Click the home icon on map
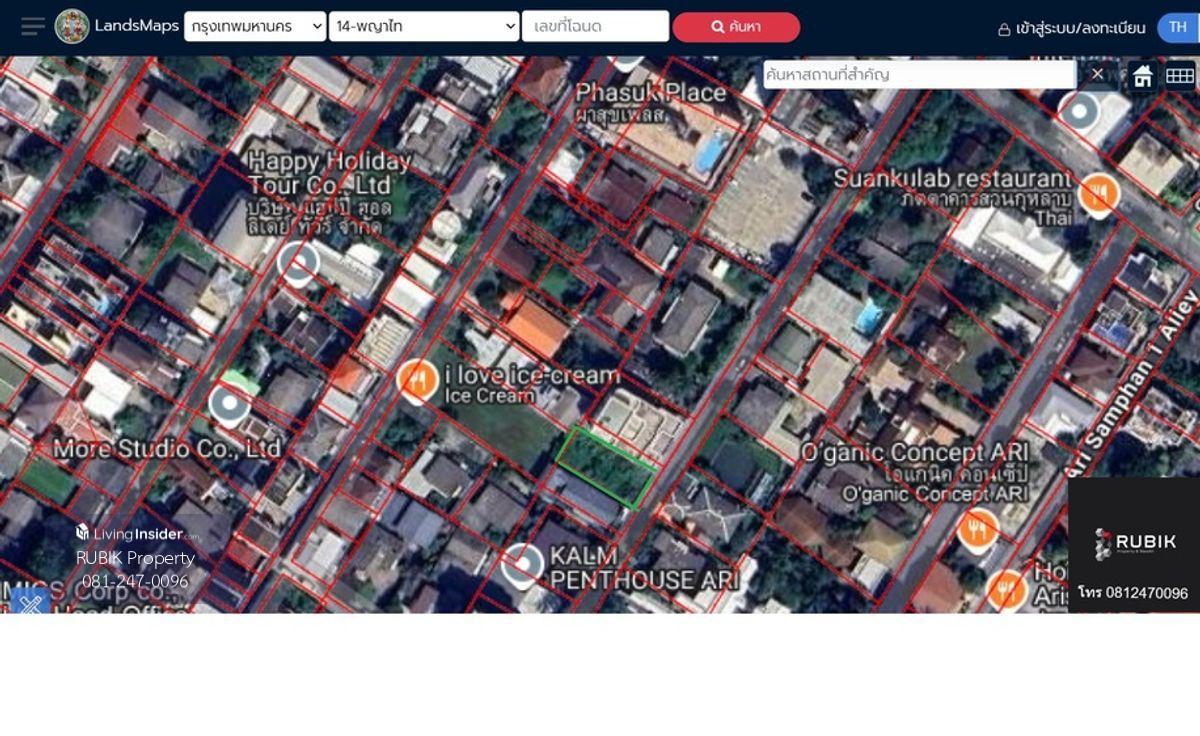This screenshot has height=736, width=1200. tap(1142, 76)
